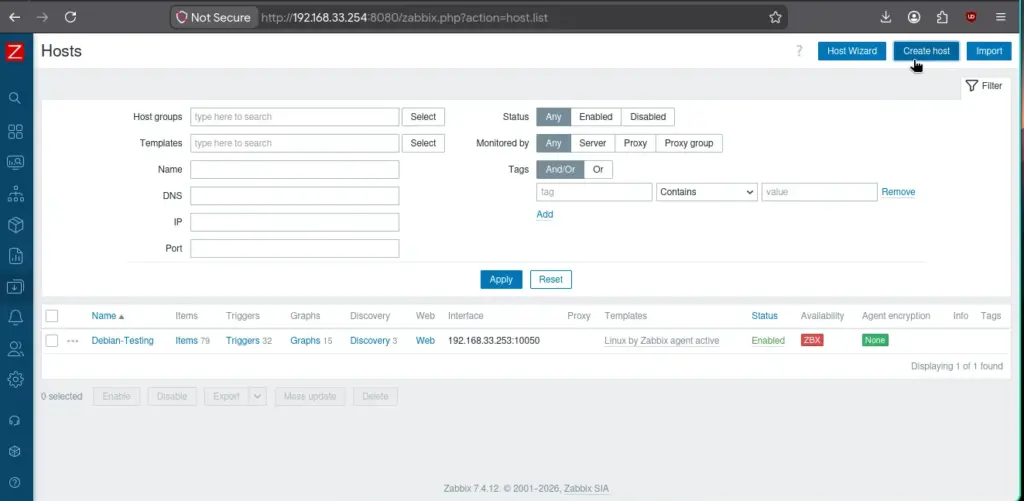Open the Alerts bell icon in sidebar
The image size is (1024, 501).
pos(15,317)
